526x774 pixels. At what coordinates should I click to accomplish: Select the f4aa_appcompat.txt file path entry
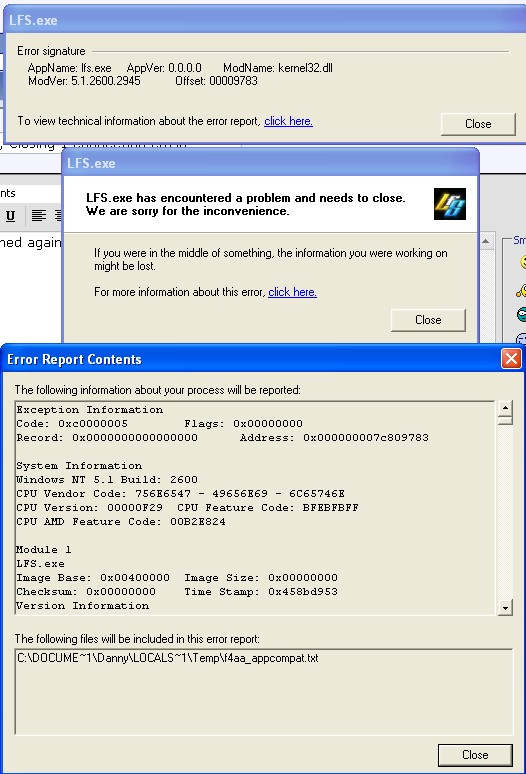pos(168,658)
